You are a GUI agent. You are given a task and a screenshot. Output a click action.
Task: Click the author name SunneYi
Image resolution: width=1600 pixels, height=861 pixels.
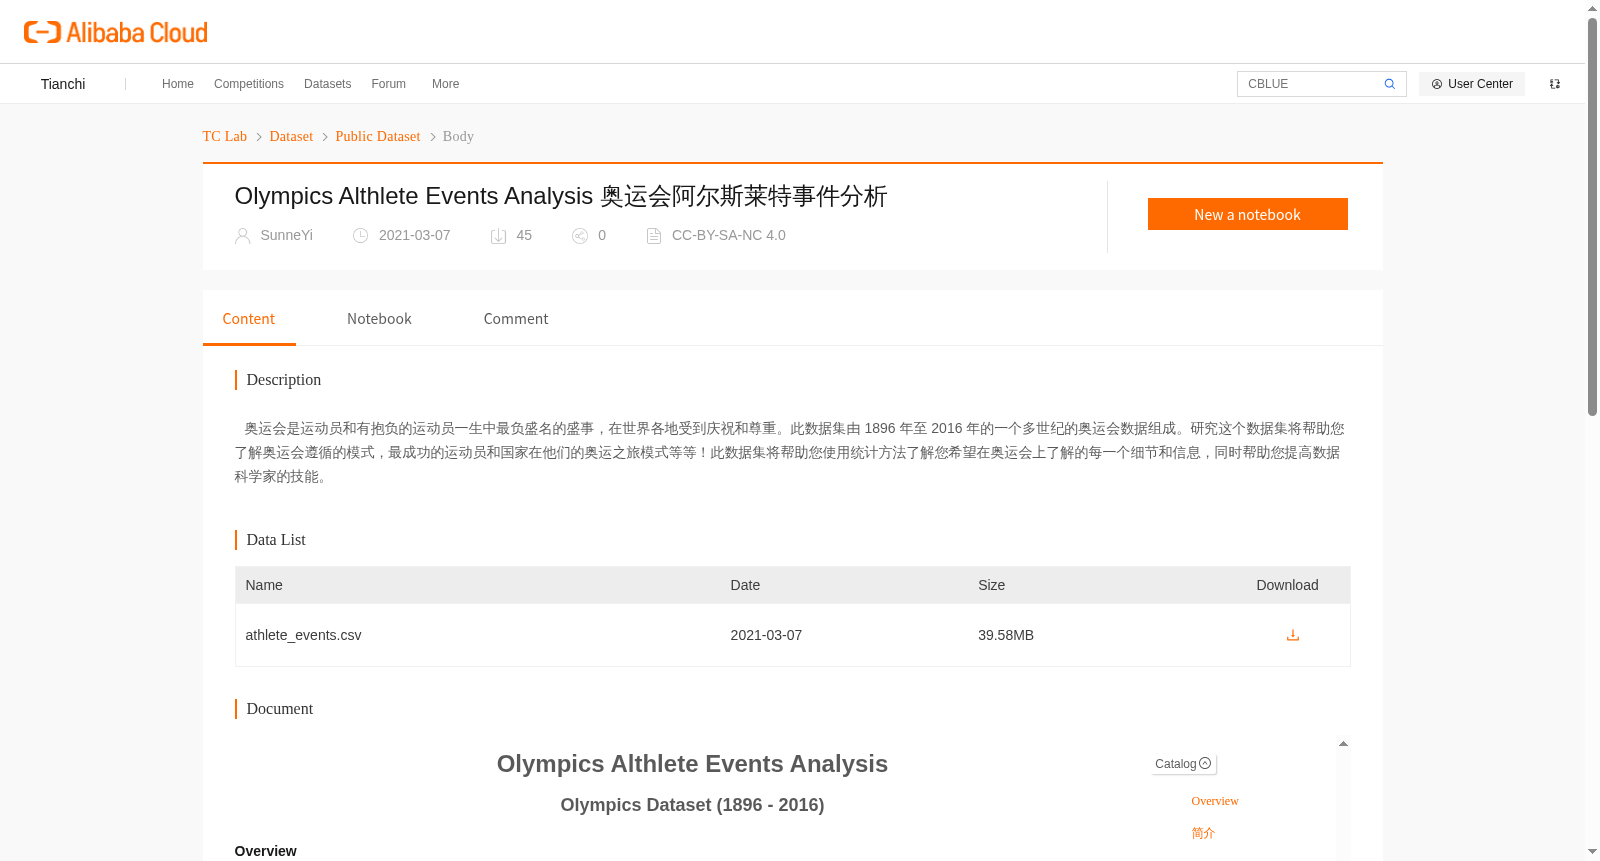[x=286, y=235]
